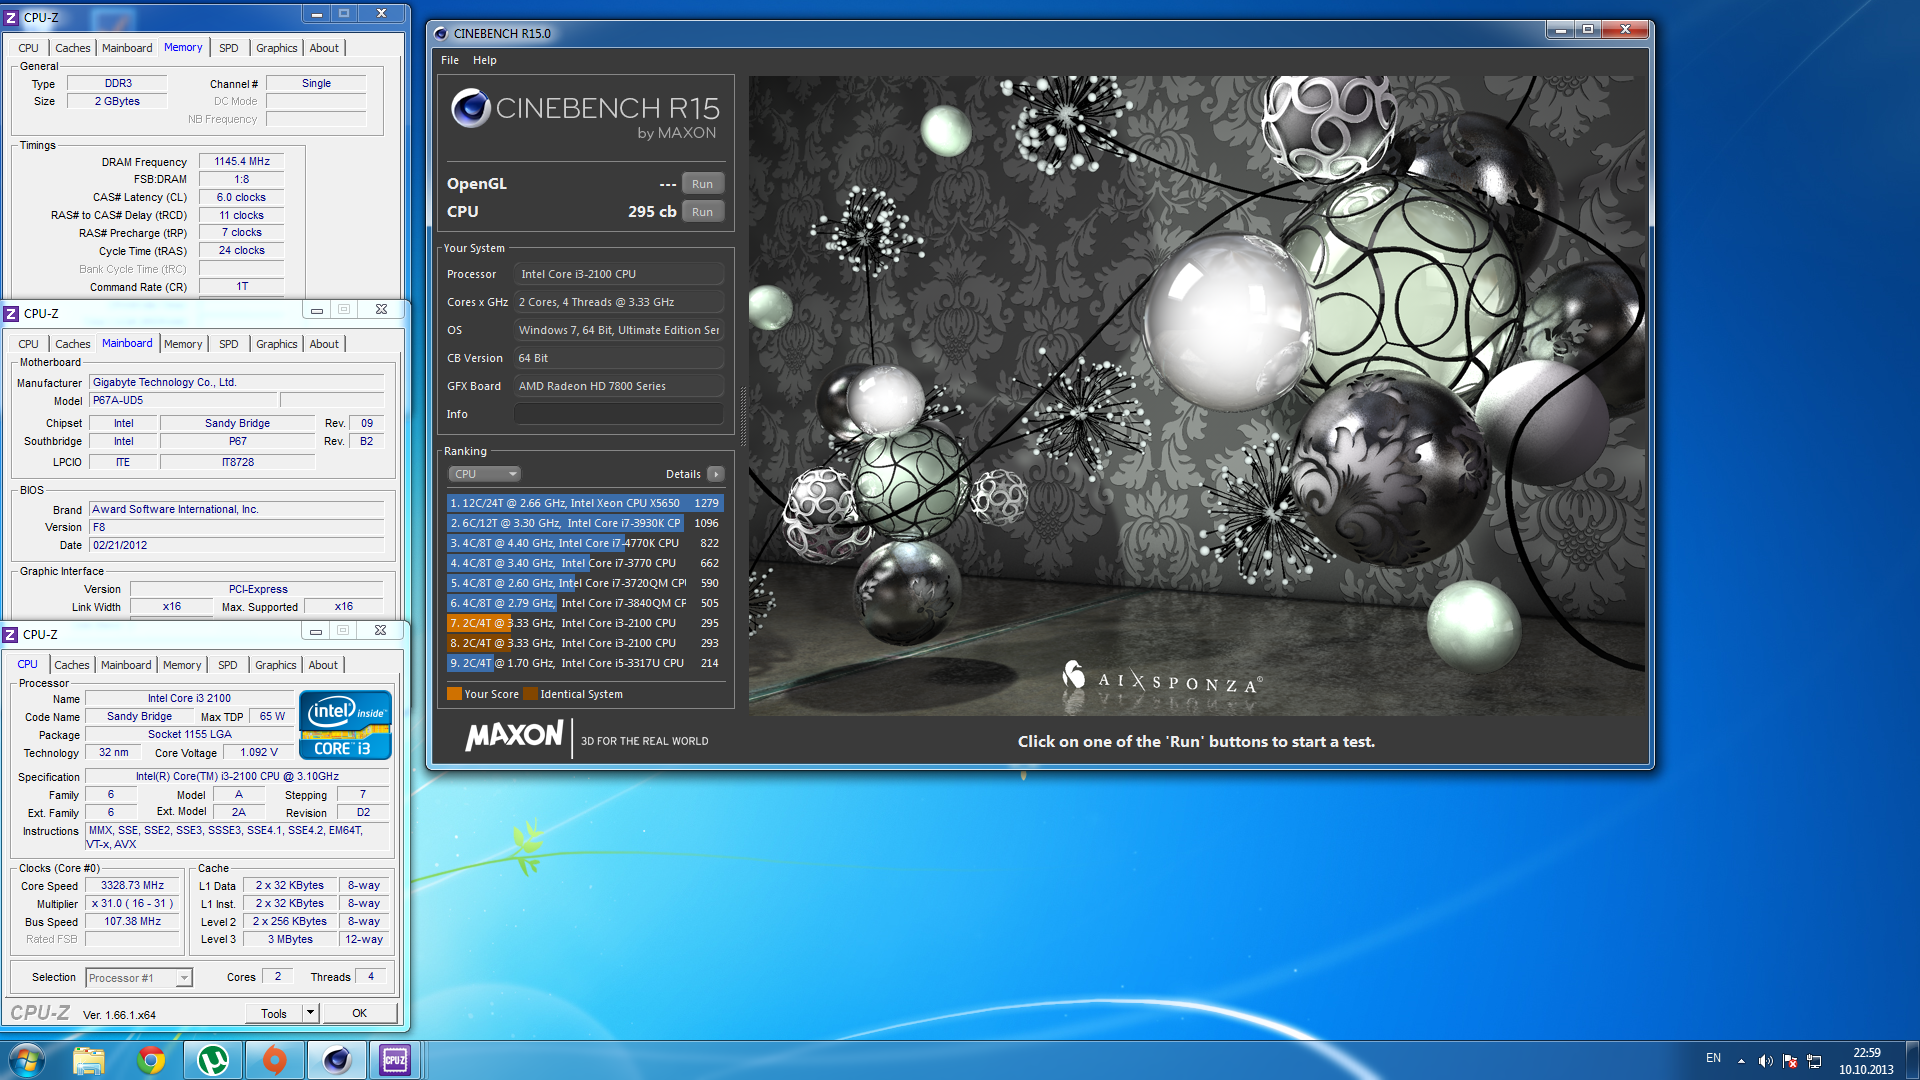1920x1080 pixels.
Task: Click the P67A-UD5 model field
Action: pos(184,400)
